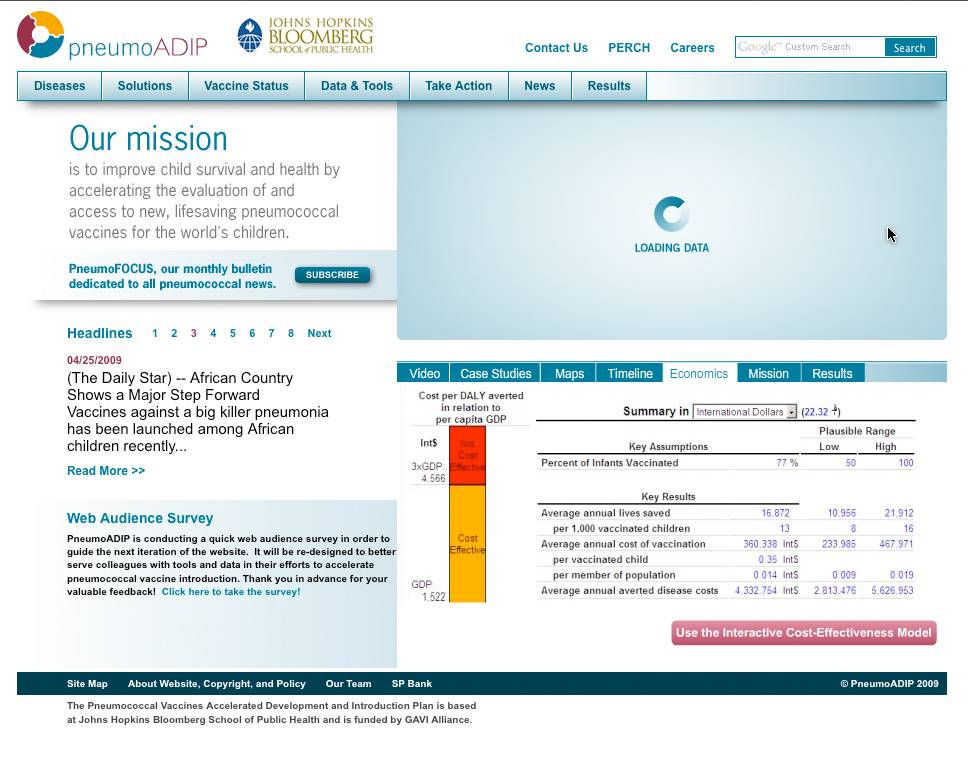Click the orange Cost Effective bar segment
The width and height of the screenshot is (968, 767).
coord(467,543)
